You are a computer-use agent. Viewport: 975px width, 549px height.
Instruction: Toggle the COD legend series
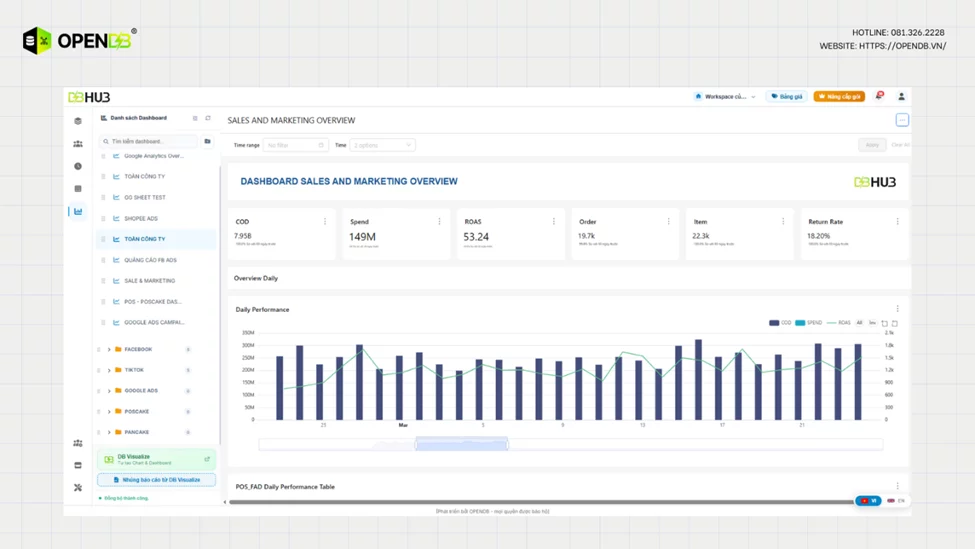(780, 323)
